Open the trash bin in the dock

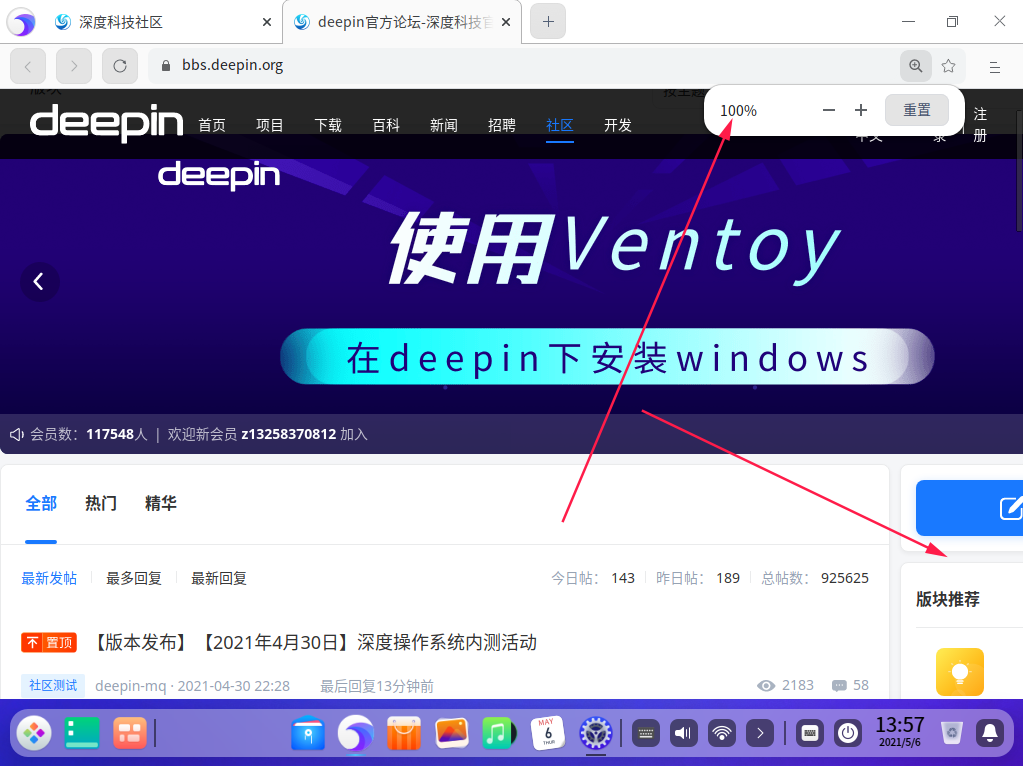953,733
